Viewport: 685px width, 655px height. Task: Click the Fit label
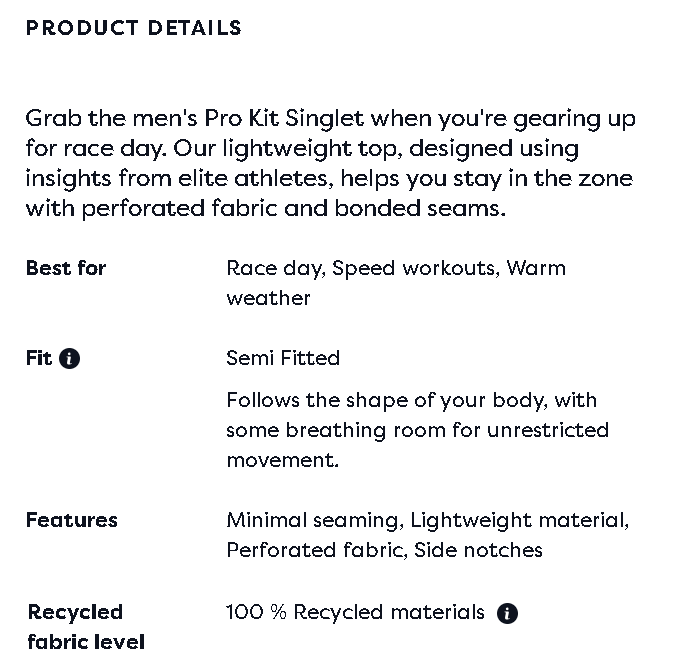pos(39,358)
